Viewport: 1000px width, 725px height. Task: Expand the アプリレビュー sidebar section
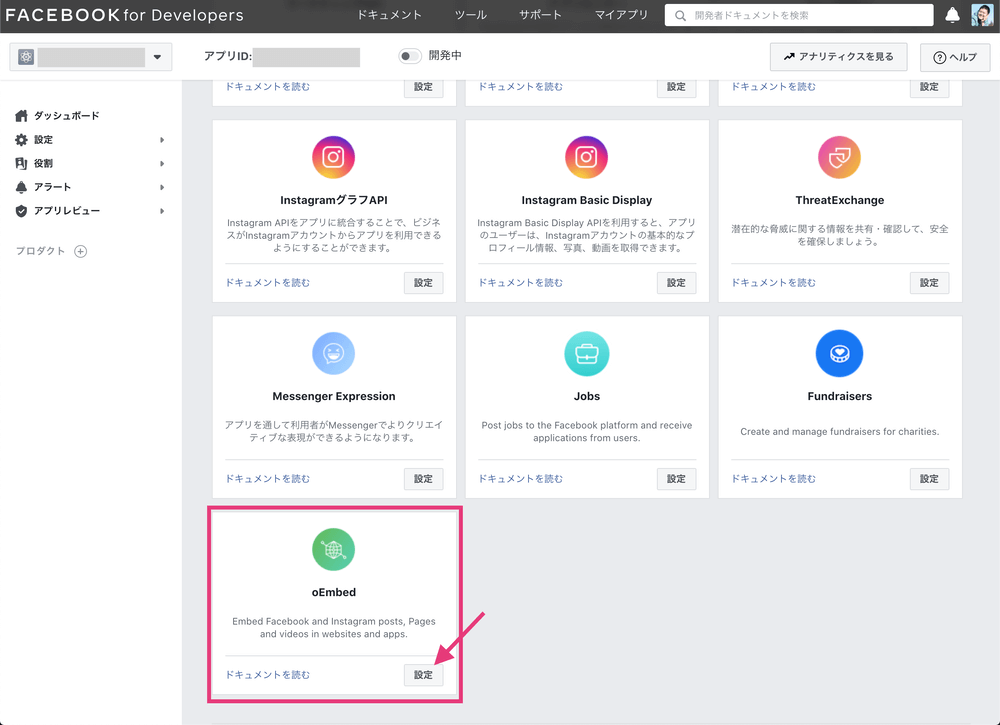[60, 210]
